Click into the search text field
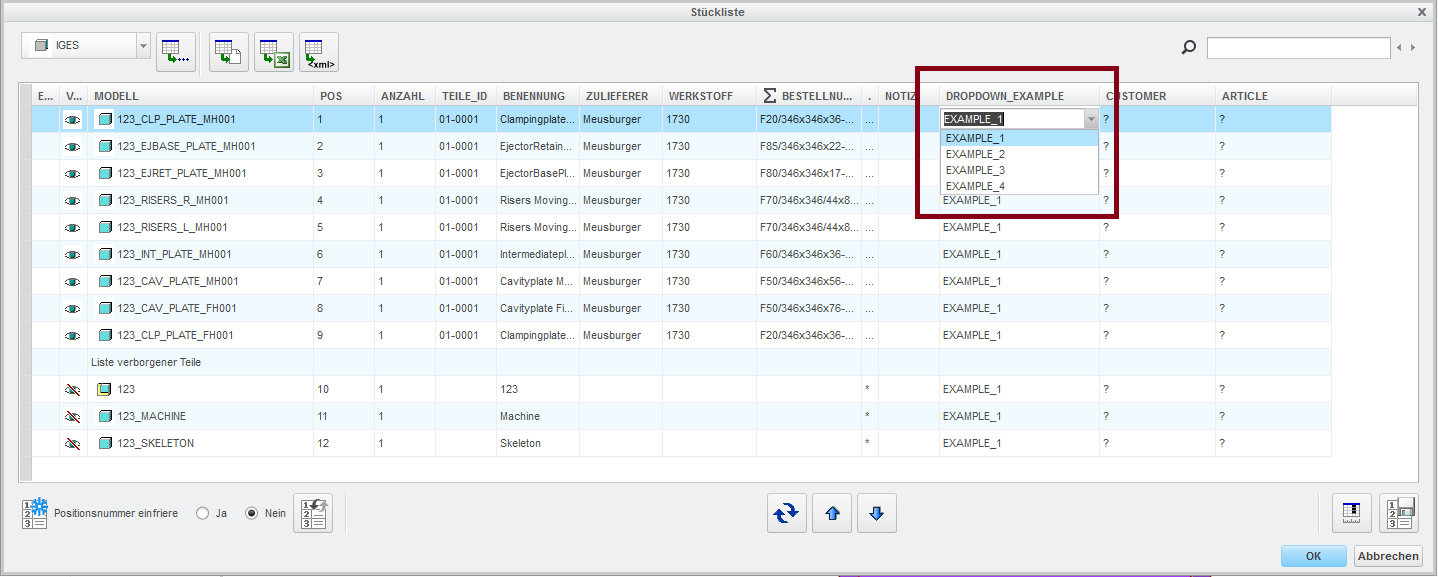 pos(1298,47)
